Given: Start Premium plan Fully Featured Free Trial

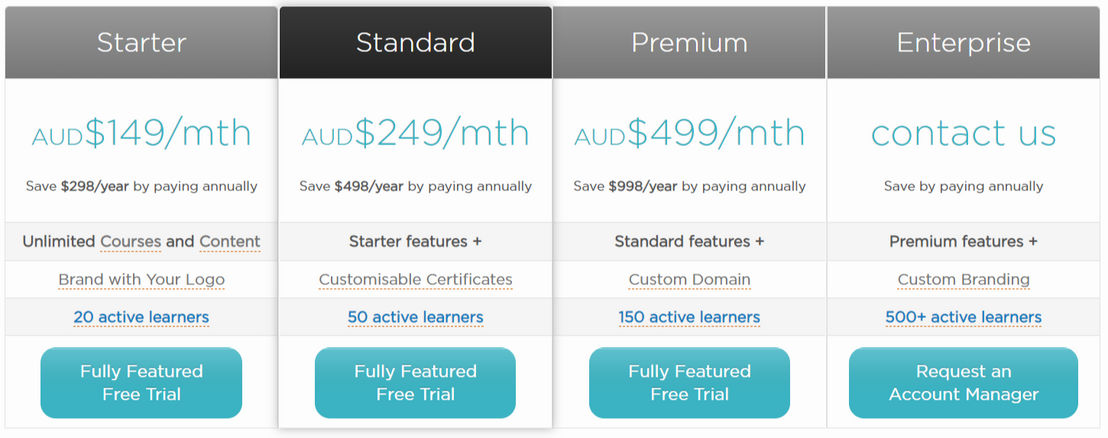Looking at the screenshot, I should (690, 382).
